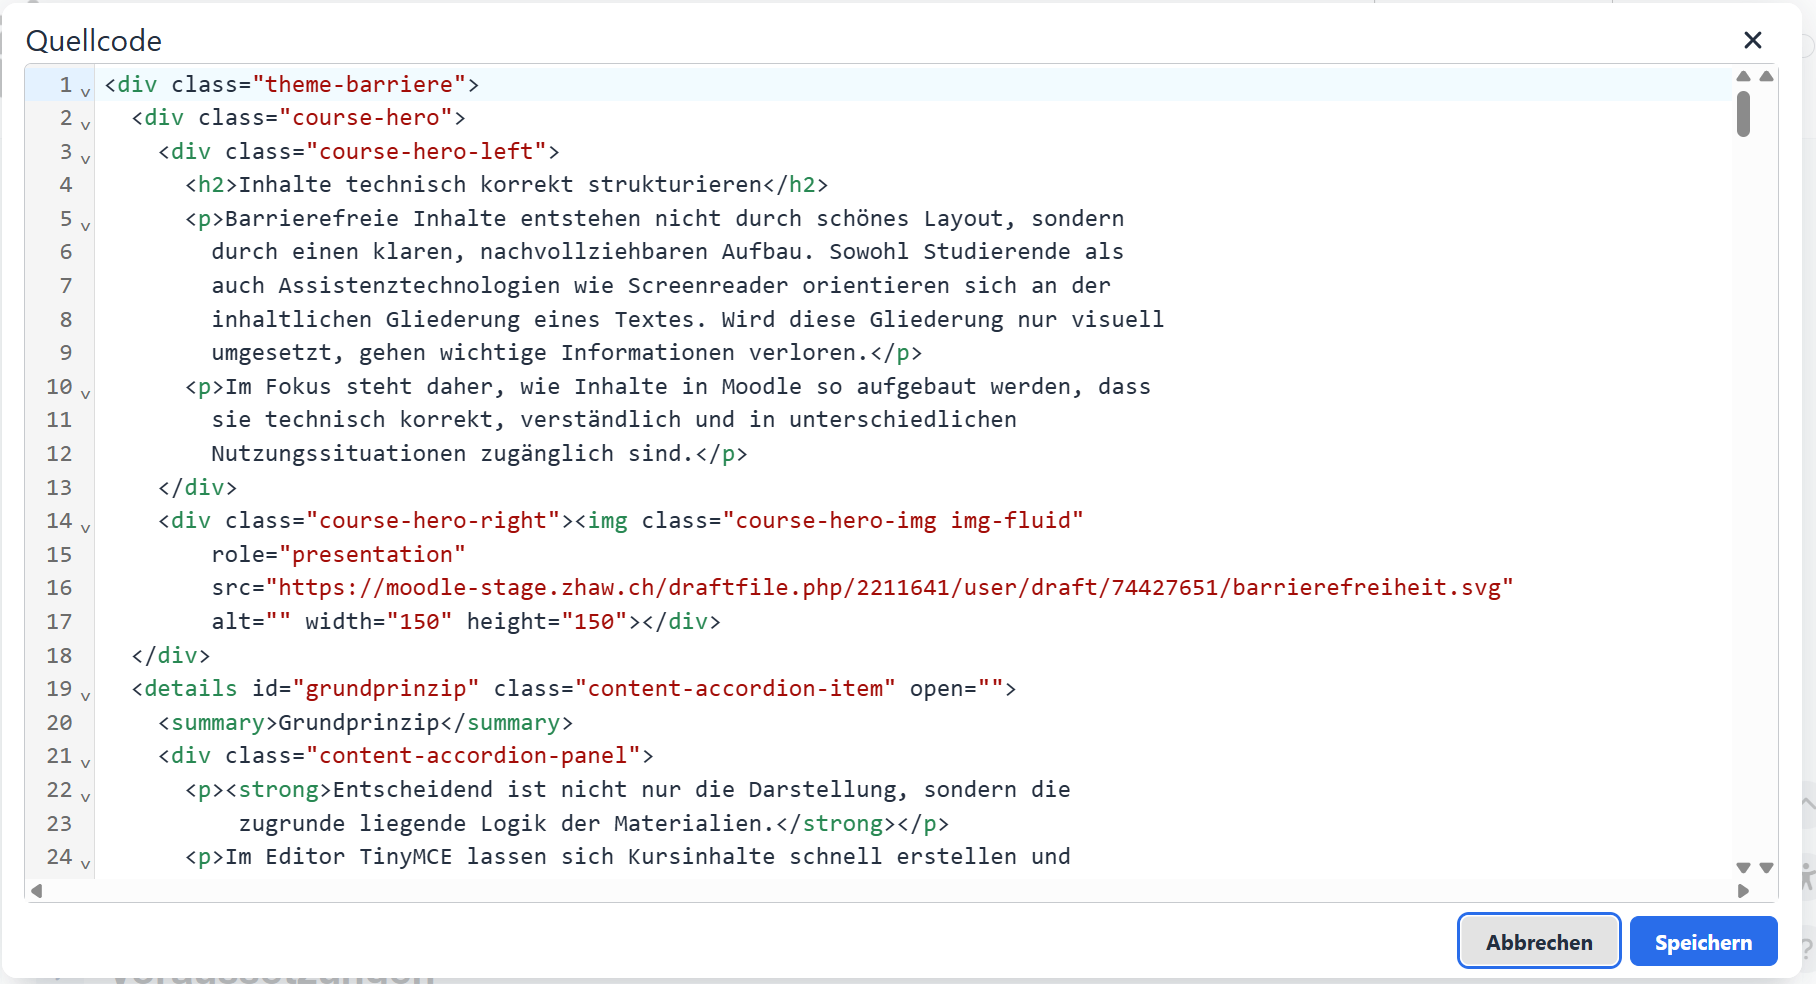
Task: Click the vertical scrollbar thumb
Action: pyautogui.click(x=1743, y=115)
